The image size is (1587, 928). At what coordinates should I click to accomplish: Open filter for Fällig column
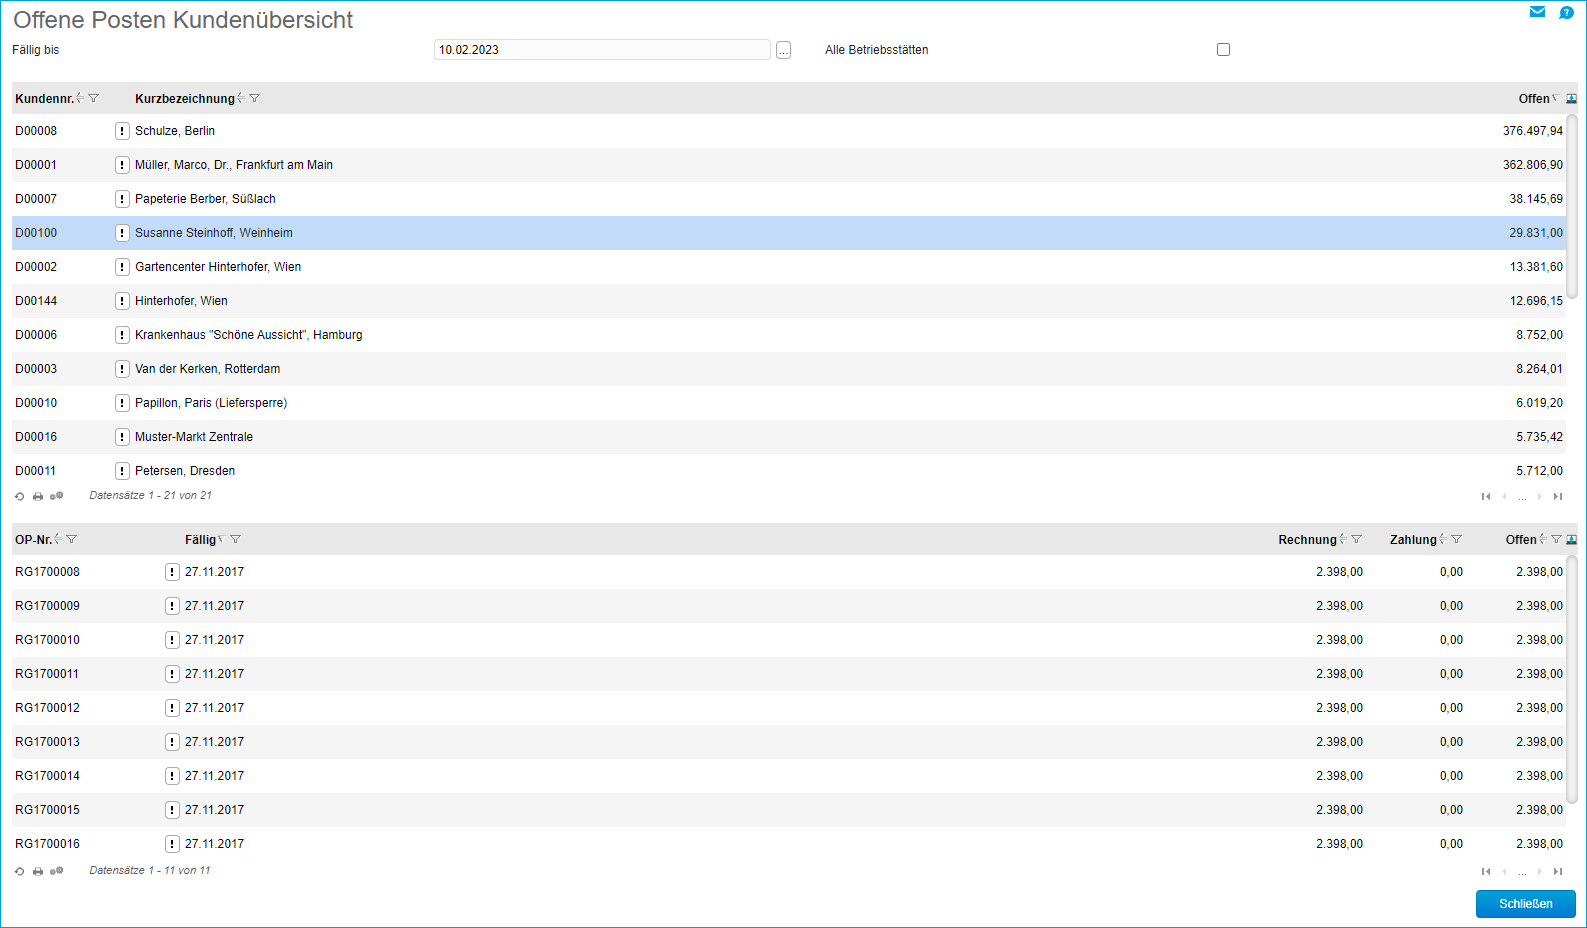pos(236,539)
